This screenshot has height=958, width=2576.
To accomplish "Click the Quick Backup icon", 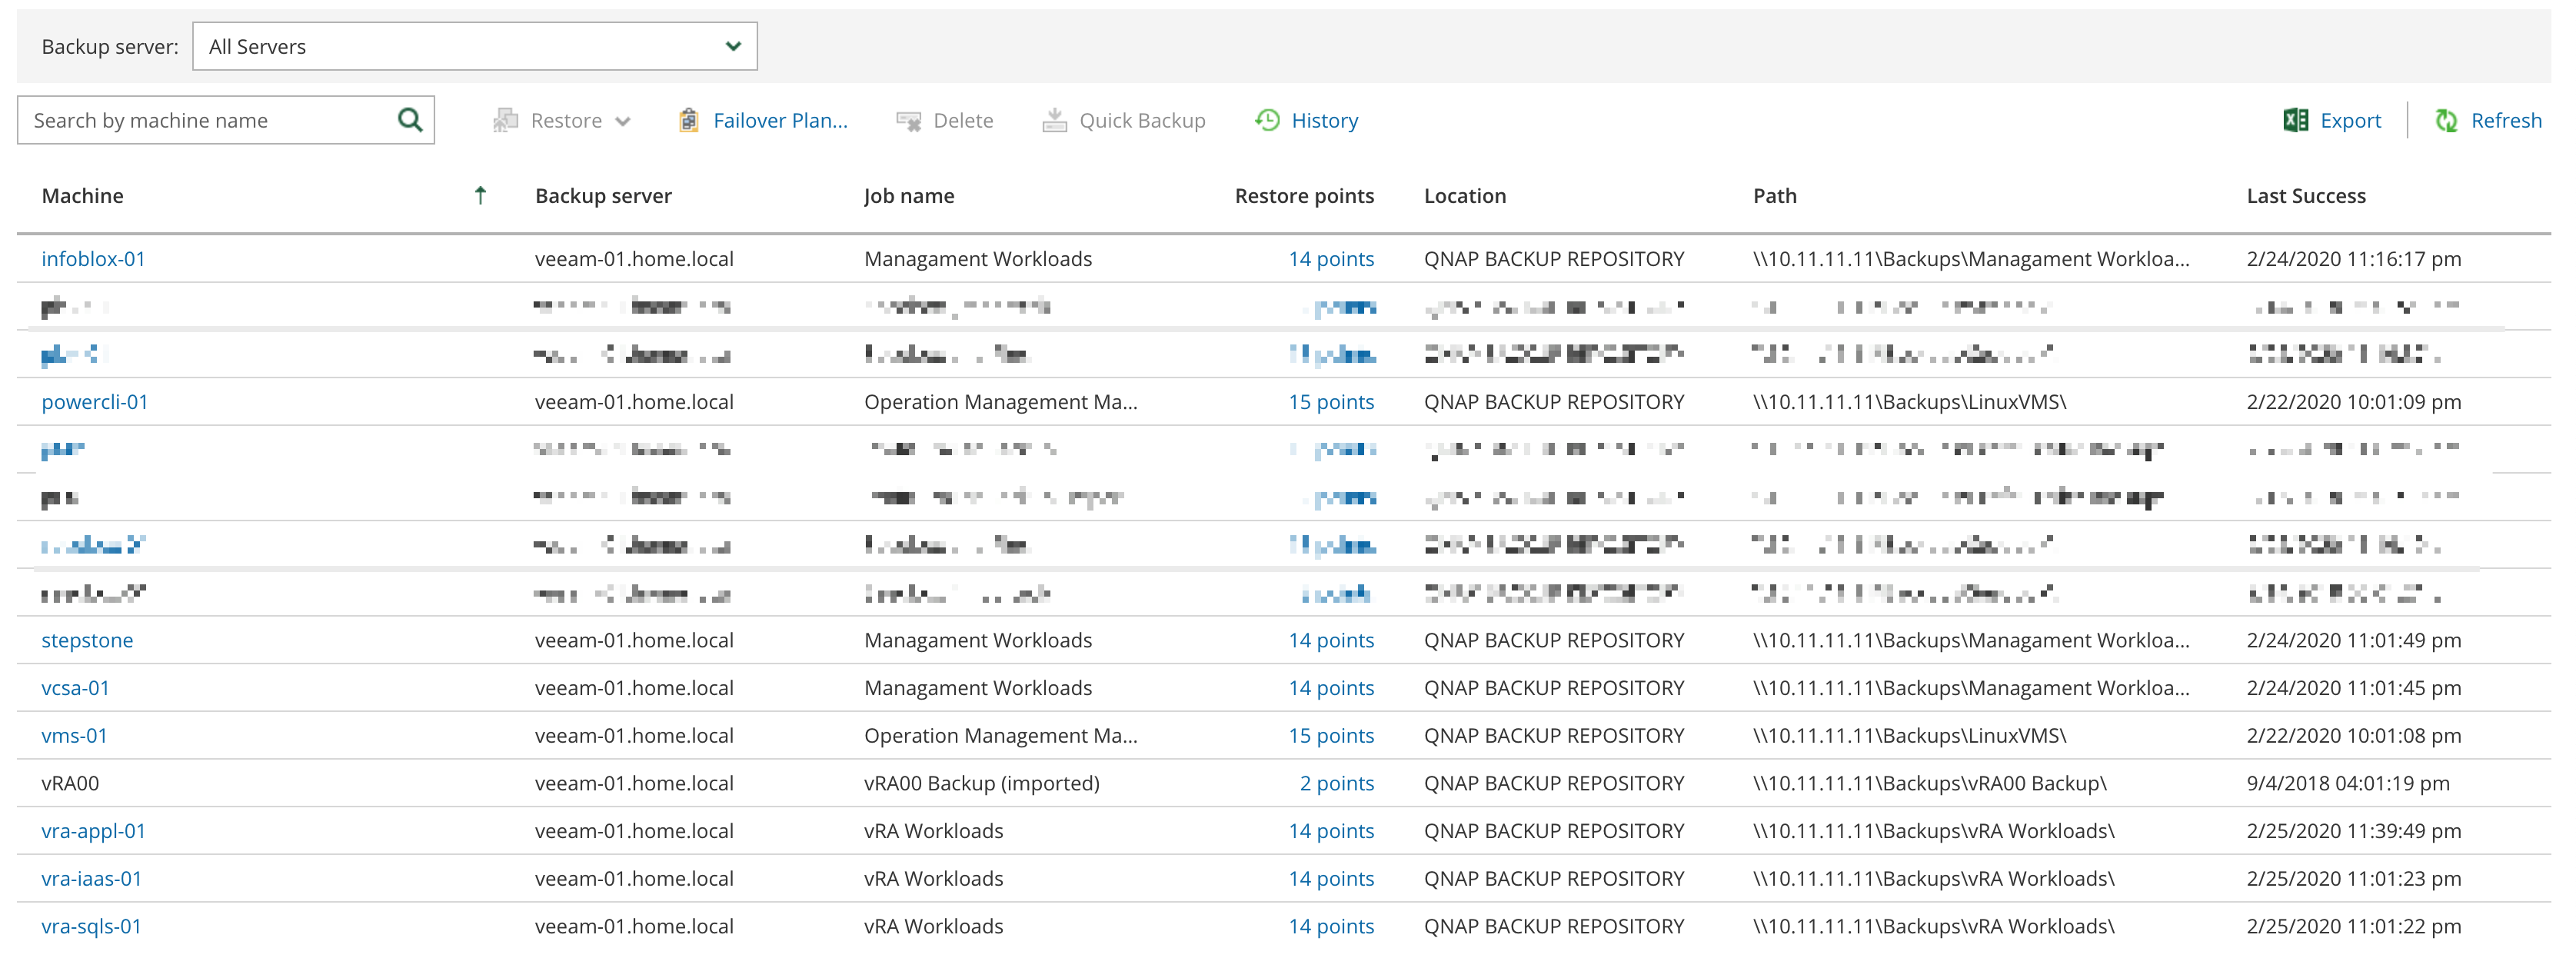I will pyautogui.click(x=1054, y=120).
